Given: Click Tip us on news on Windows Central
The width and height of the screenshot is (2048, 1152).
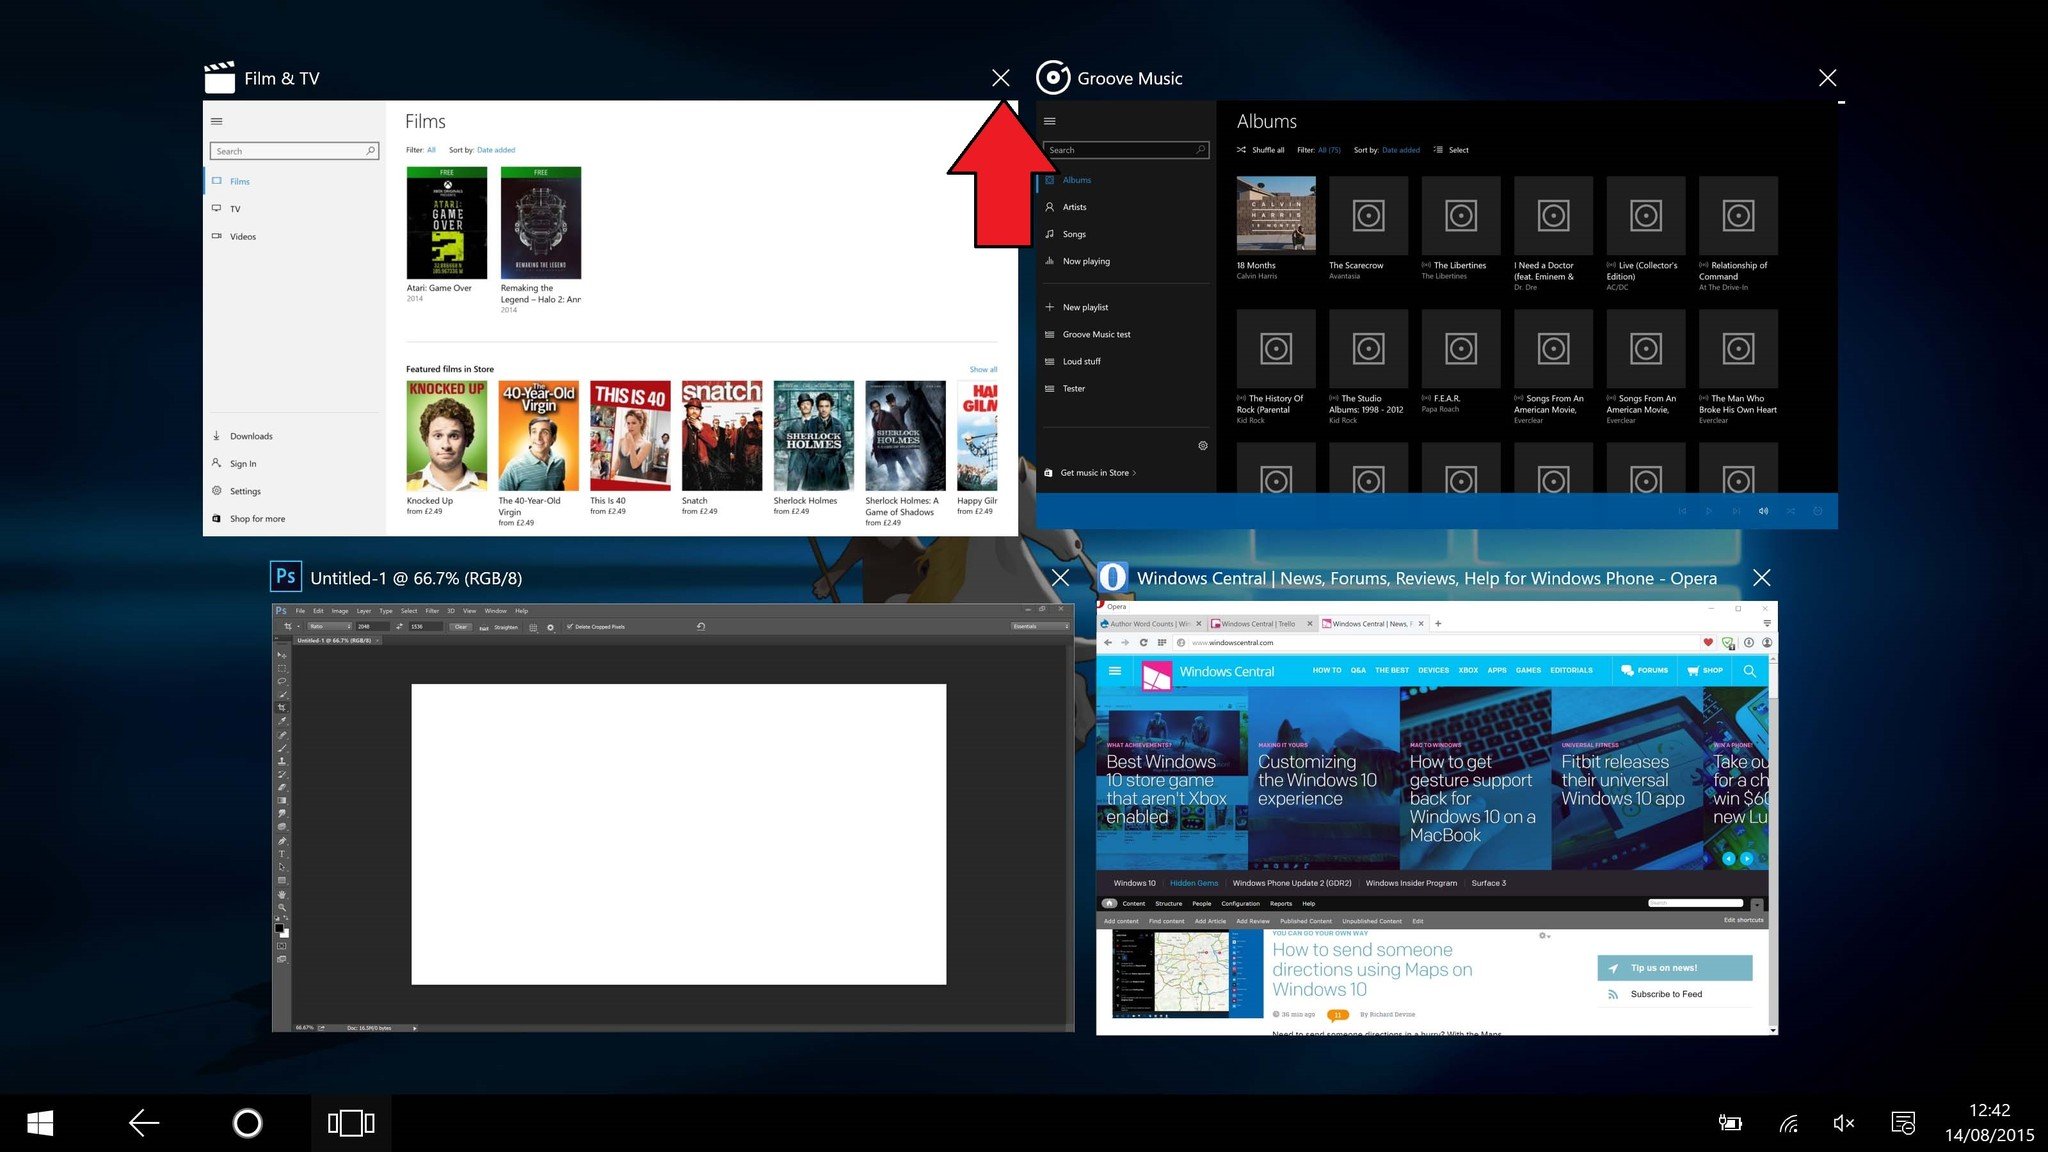Looking at the screenshot, I should pos(1675,968).
